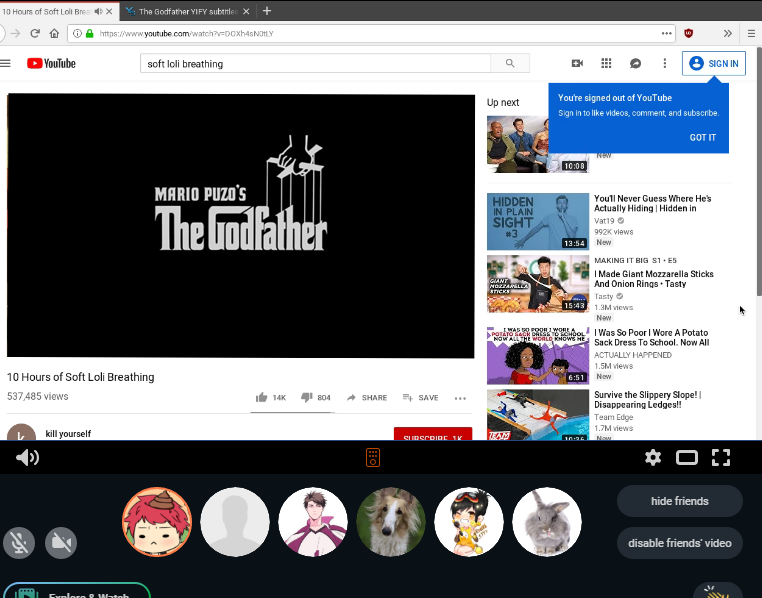Screen dimensions: 762x598
Task: Reload the page with browser refresh icon
Action: 35,34
